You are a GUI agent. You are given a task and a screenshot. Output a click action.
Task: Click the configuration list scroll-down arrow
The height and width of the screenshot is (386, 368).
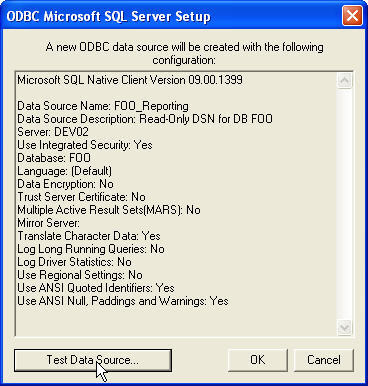[344, 327]
